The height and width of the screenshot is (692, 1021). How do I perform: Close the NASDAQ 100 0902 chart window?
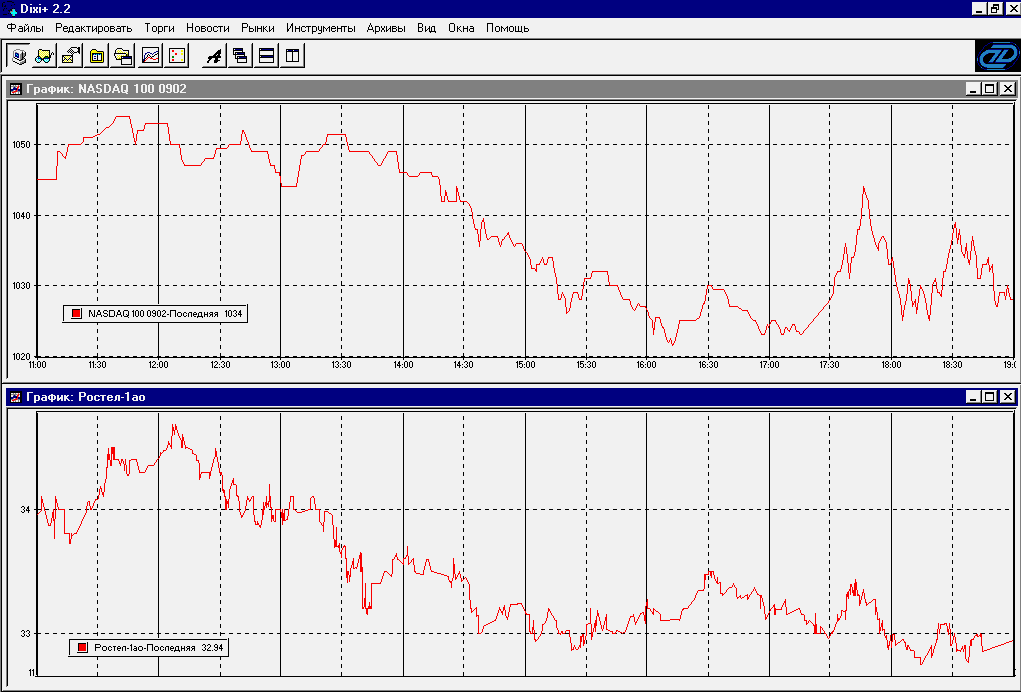[1007, 89]
